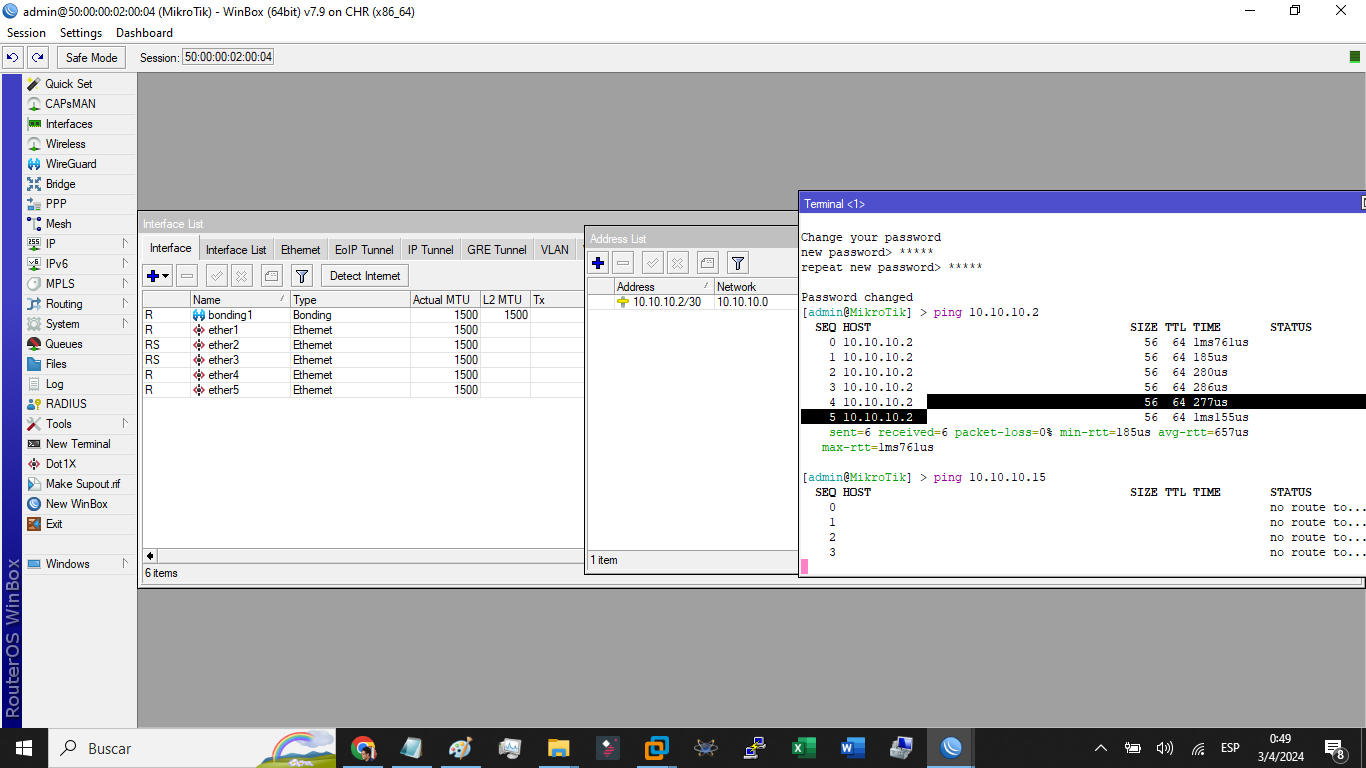Select address 10.10.10.2/30 row
Screen dimensions: 1366x768
click(693, 302)
